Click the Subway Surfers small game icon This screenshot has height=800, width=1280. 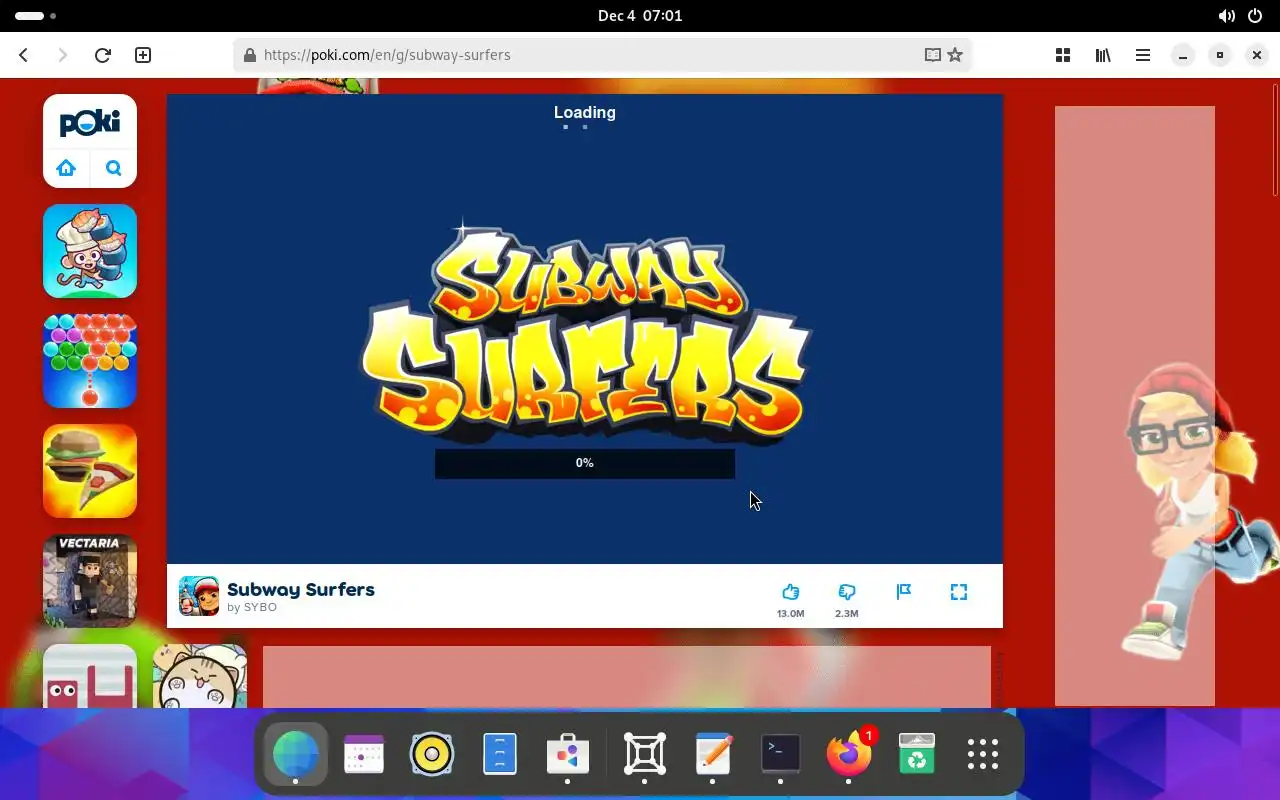199,596
